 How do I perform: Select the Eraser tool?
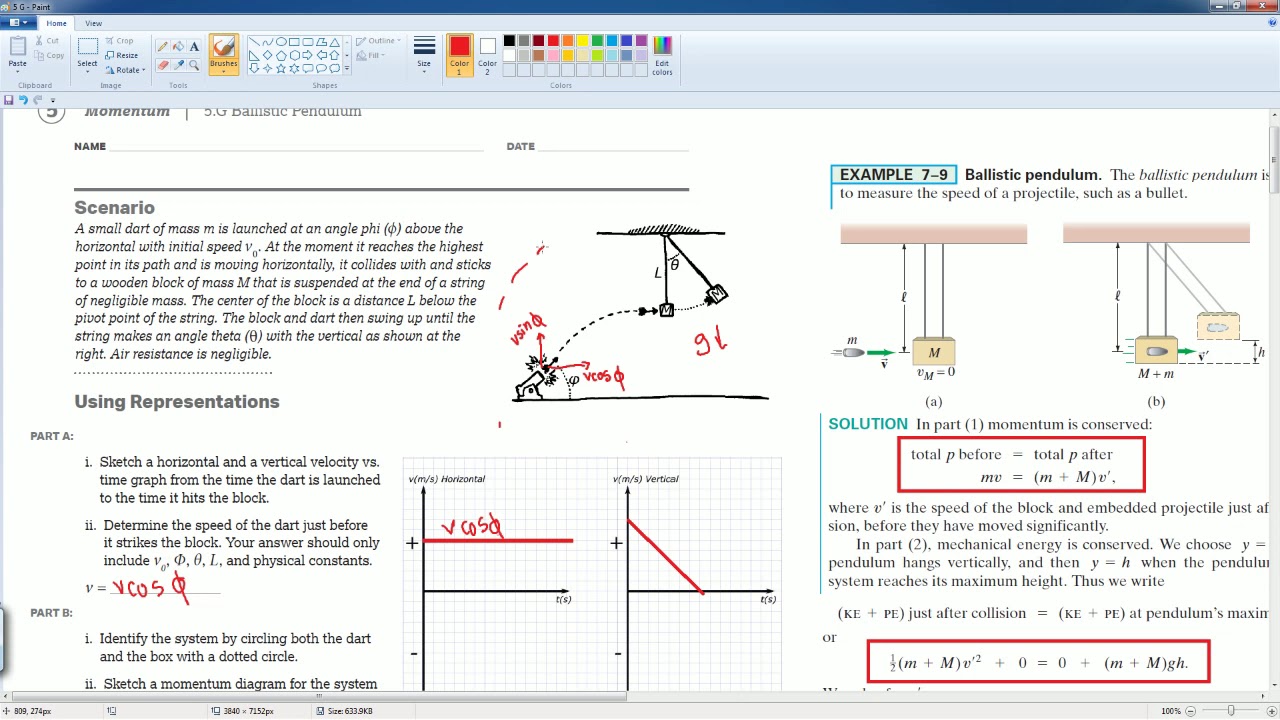[x=162, y=65]
